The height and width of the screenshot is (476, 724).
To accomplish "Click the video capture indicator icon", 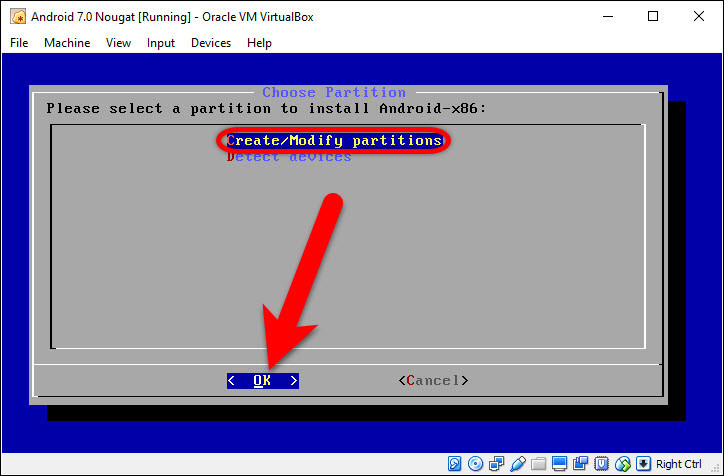I will (580, 464).
